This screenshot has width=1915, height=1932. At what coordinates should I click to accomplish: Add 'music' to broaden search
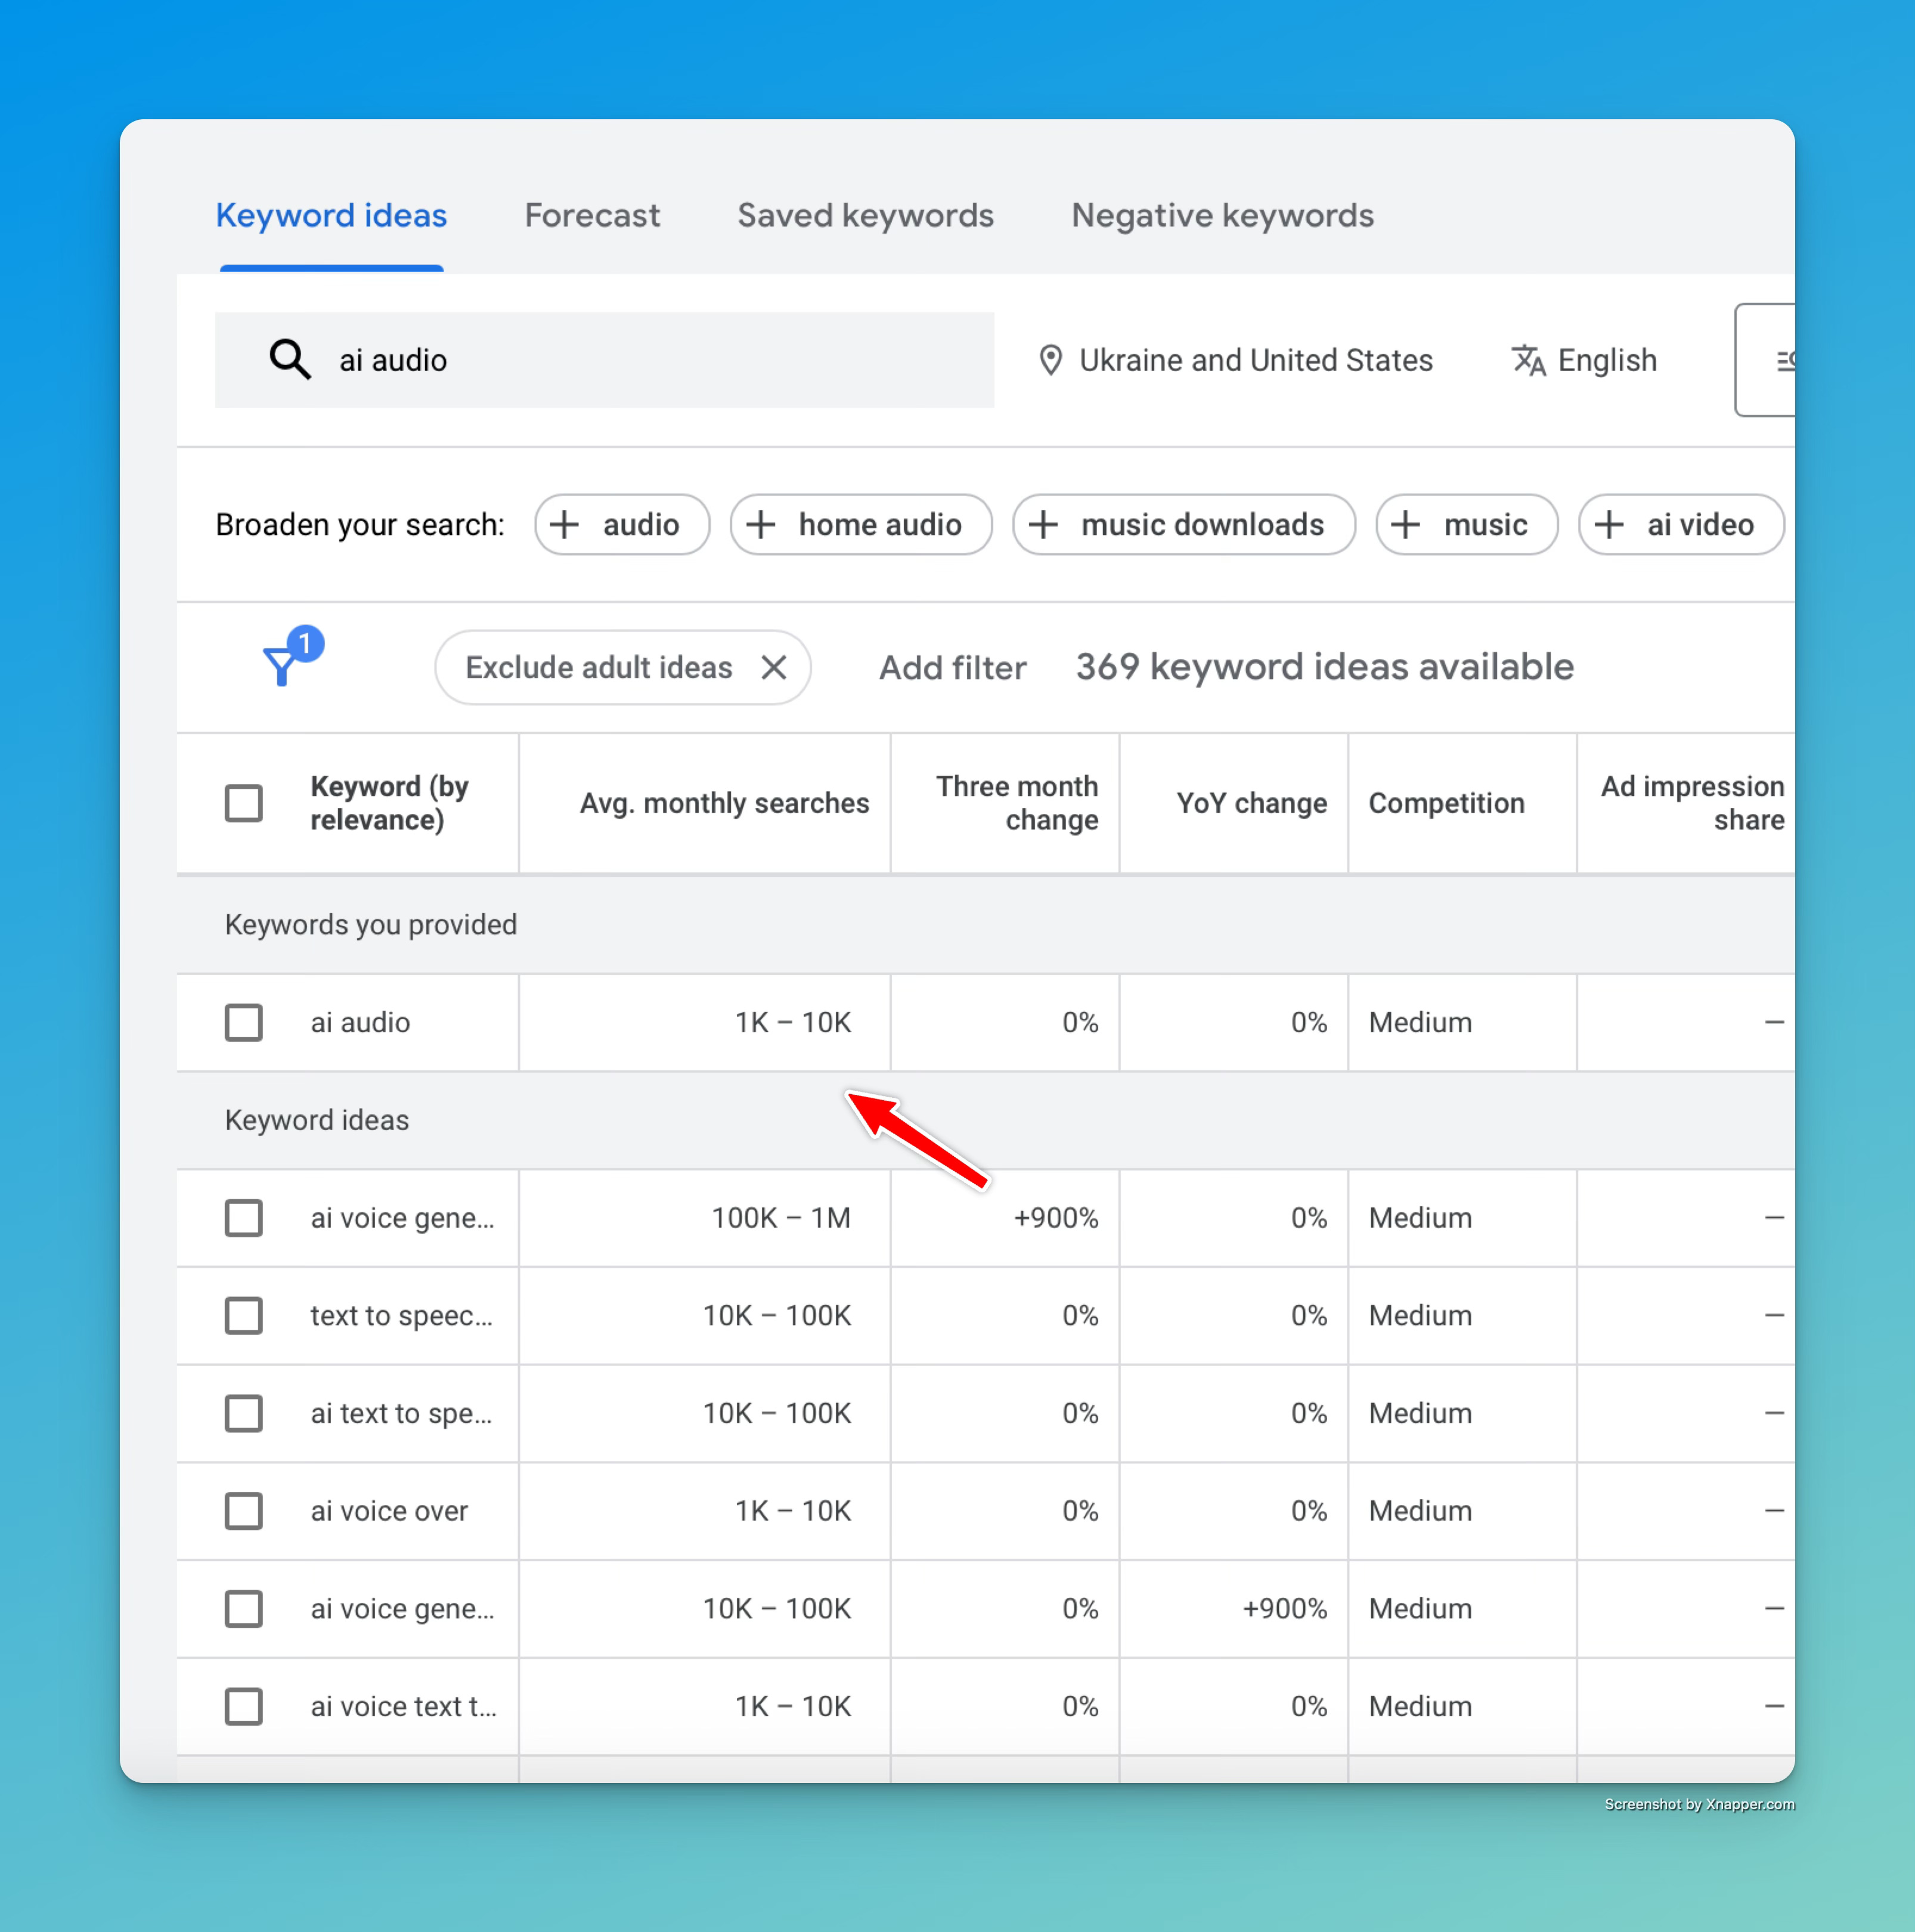pyautogui.click(x=1466, y=524)
